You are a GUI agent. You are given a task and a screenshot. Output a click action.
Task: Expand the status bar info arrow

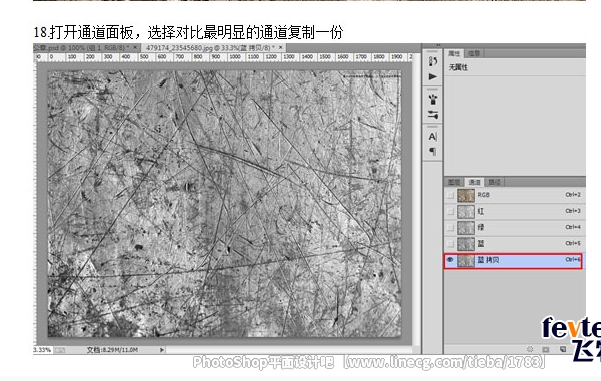[x=162, y=350]
